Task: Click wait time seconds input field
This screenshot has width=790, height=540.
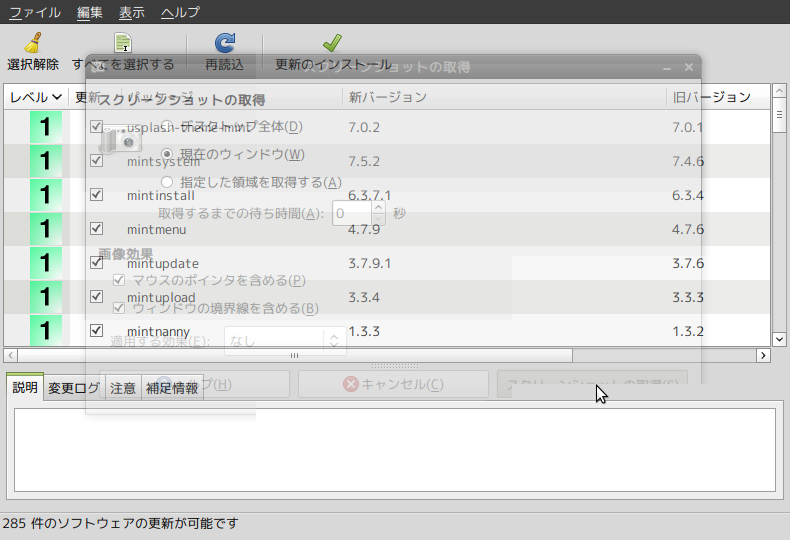Action: tap(352, 214)
